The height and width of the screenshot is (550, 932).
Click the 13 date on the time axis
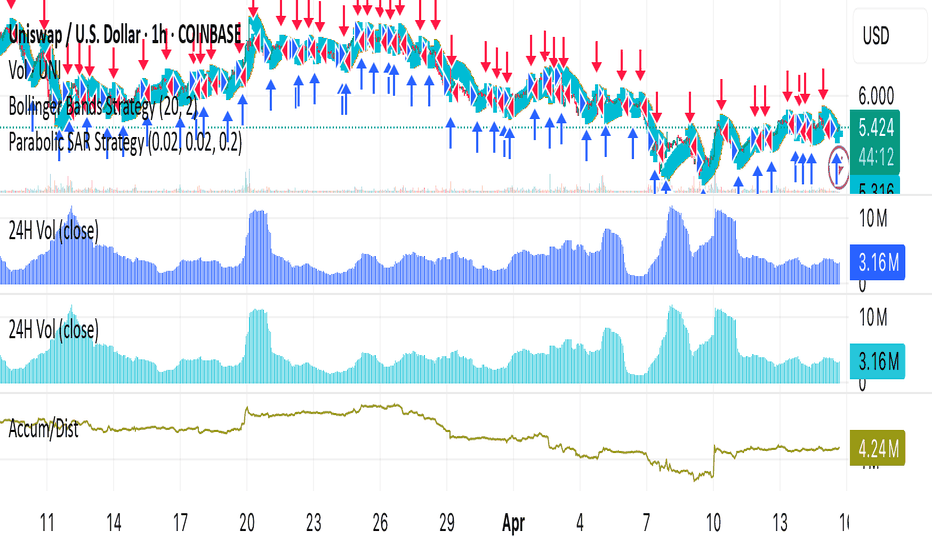[779, 523]
